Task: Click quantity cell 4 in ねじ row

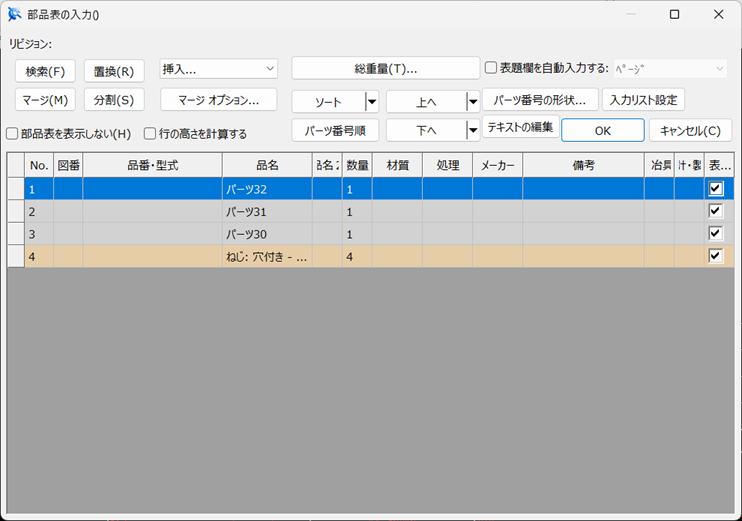Action: [357, 256]
